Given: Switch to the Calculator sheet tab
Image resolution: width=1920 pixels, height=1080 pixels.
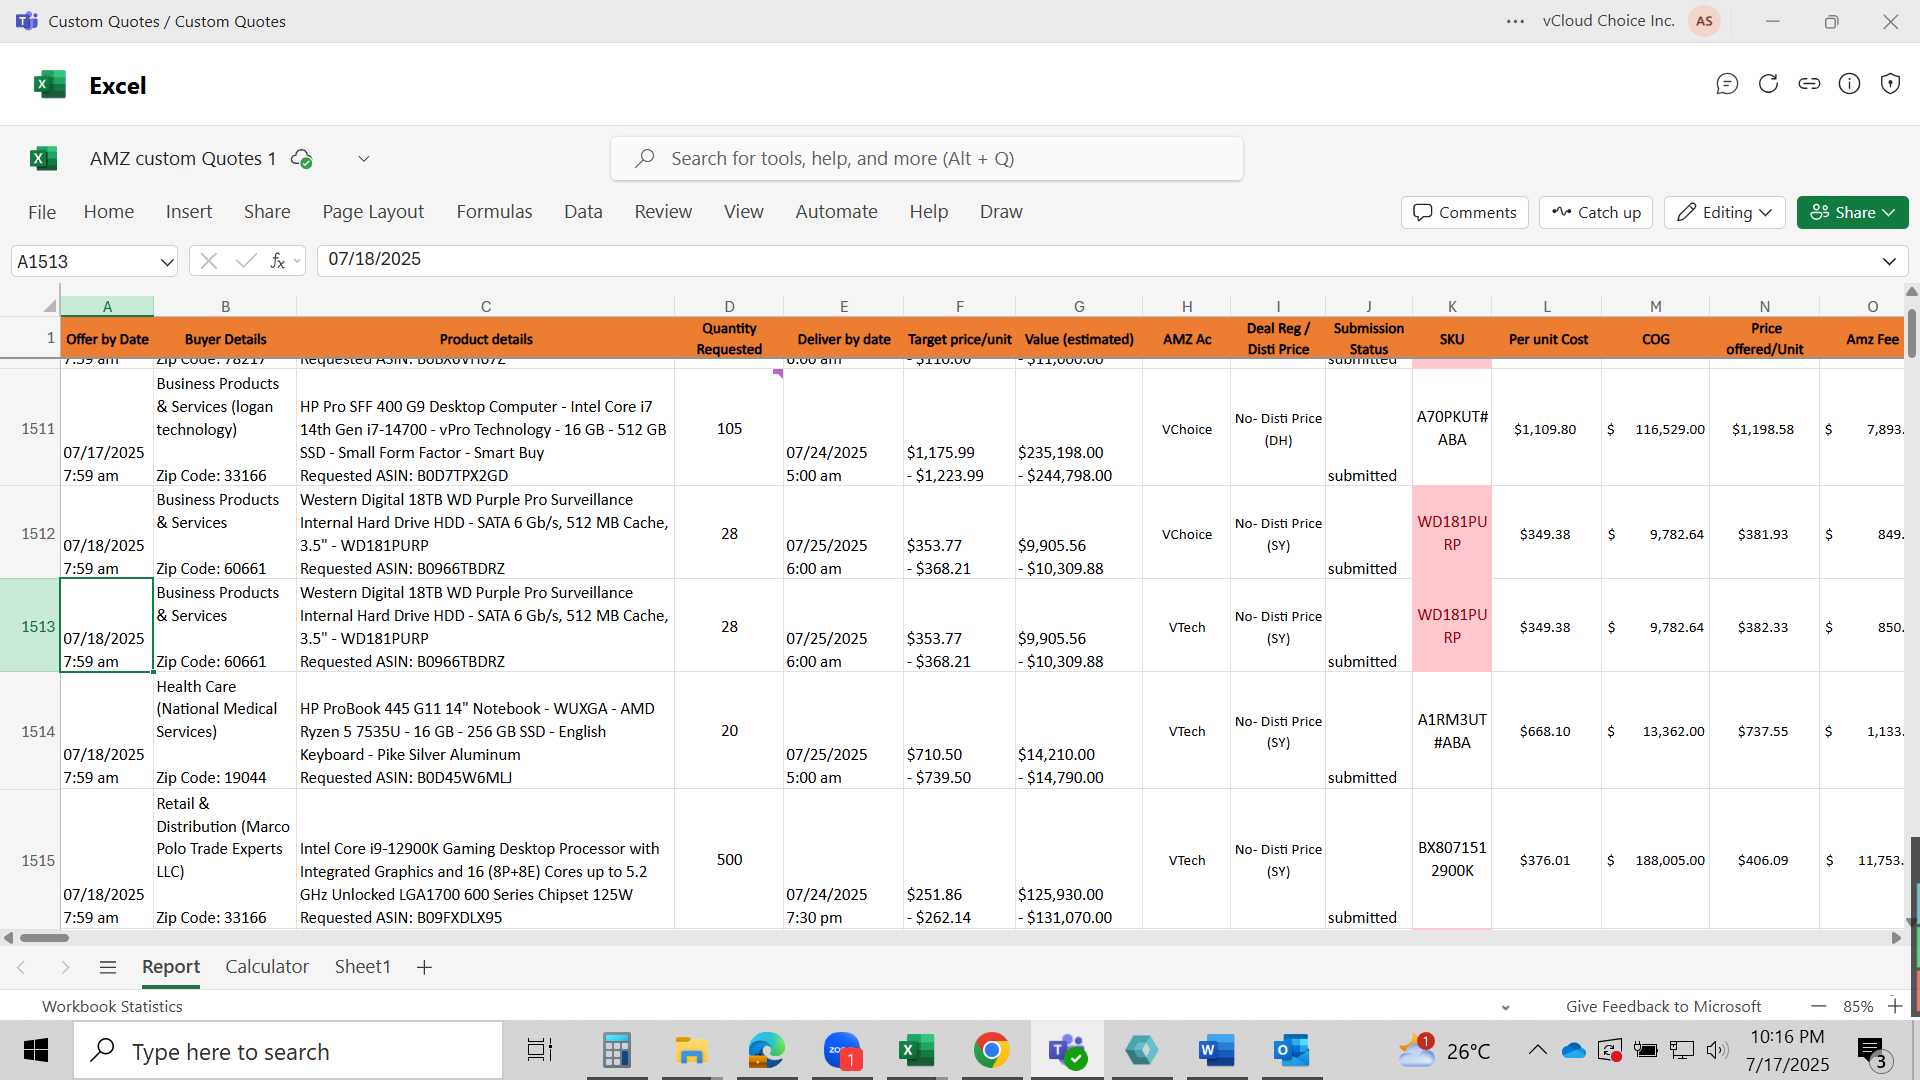Looking at the screenshot, I should (267, 967).
